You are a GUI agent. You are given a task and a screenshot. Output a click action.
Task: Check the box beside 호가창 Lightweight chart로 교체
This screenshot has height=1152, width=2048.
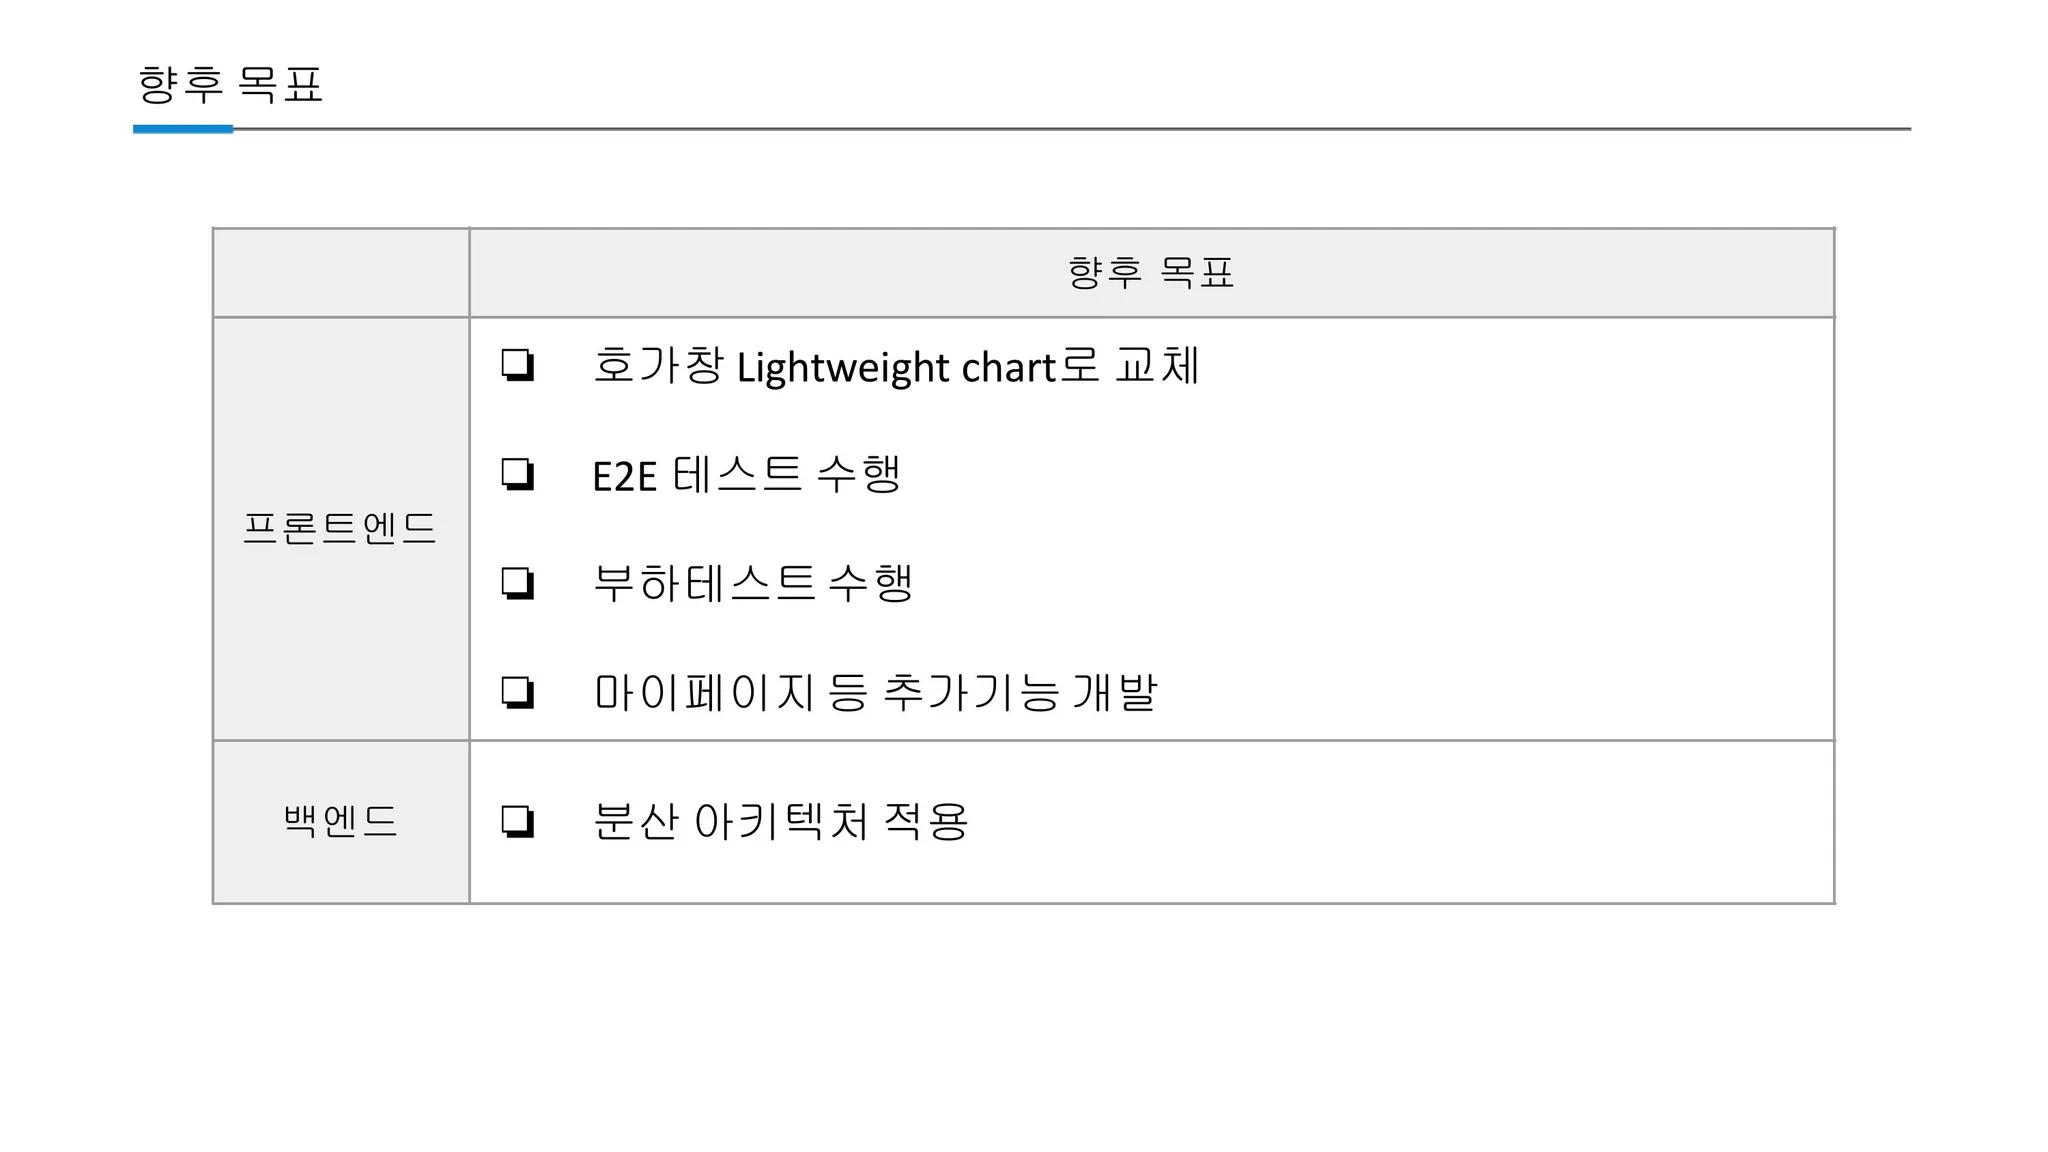point(517,365)
